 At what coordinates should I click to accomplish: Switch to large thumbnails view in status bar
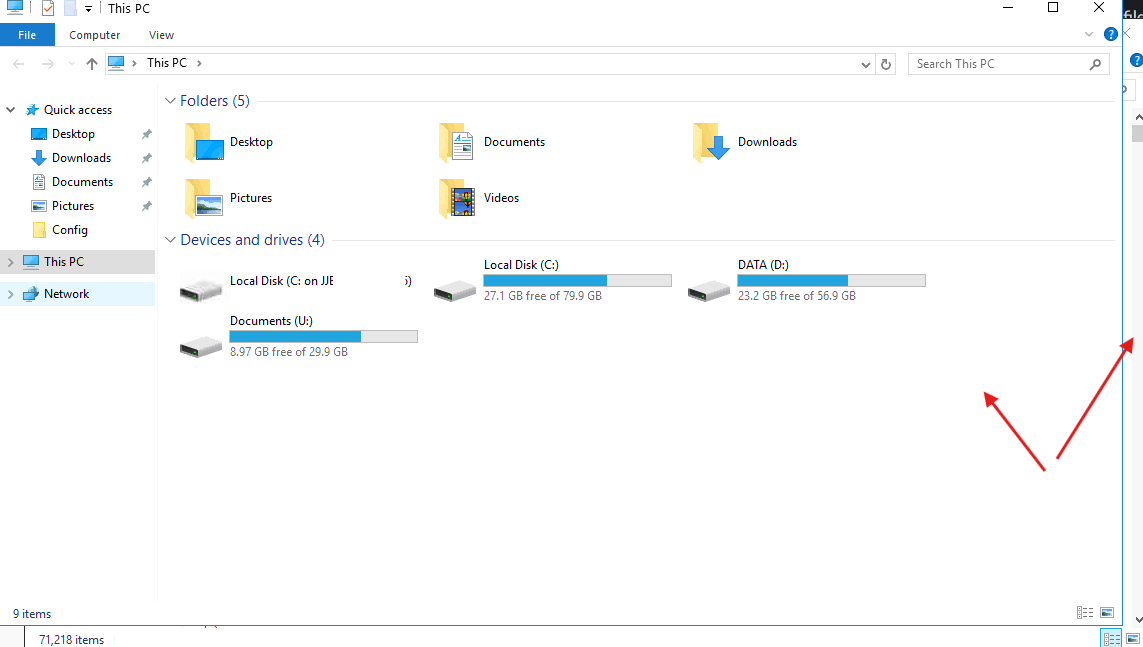(1107, 613)
